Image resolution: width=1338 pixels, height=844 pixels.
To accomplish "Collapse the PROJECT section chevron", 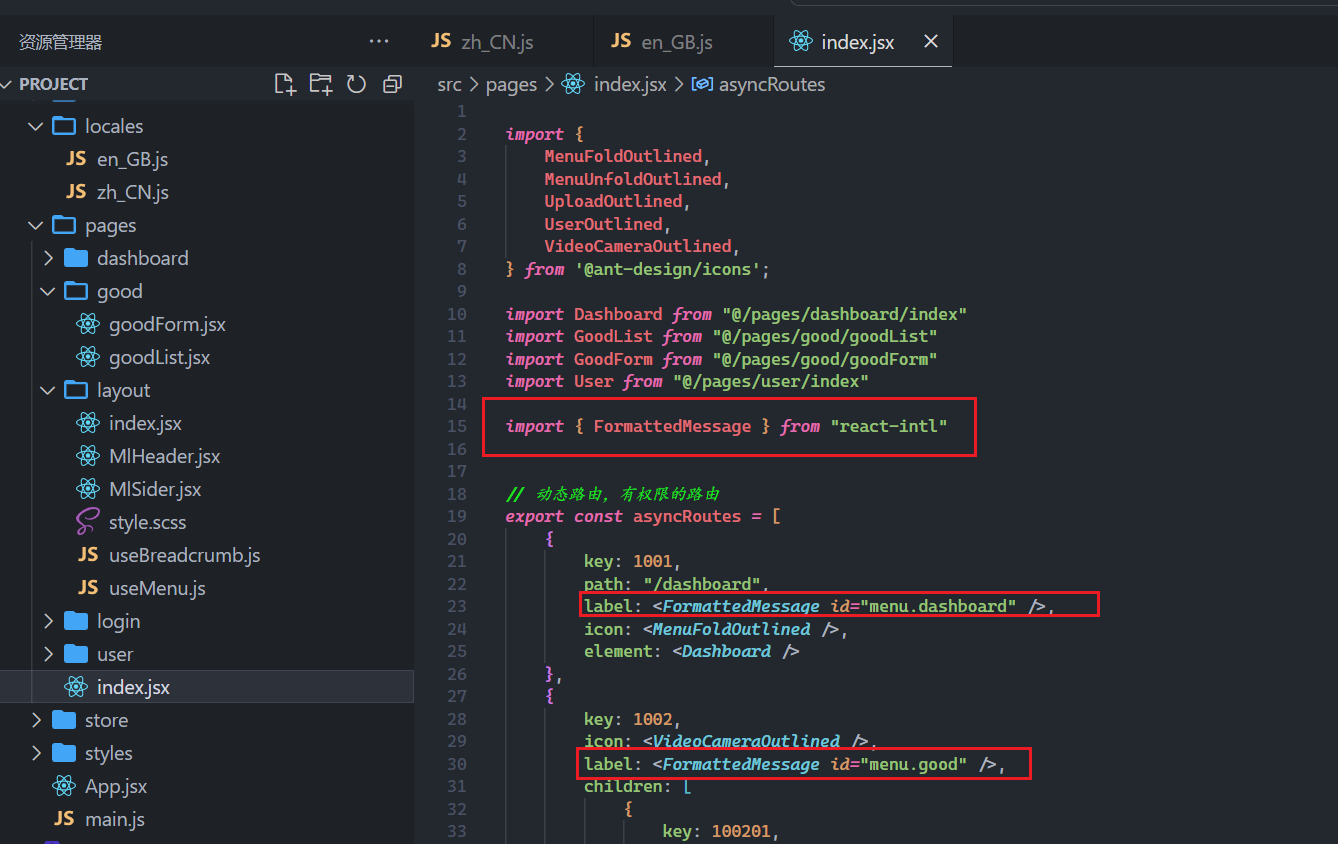I will tap(8, 84).
